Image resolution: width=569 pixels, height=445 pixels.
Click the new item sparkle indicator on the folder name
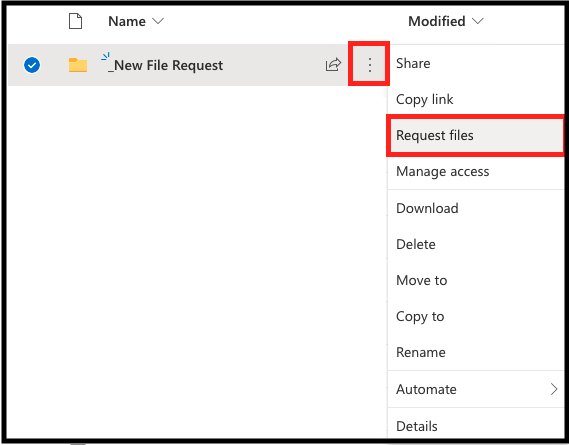click(106, 57)
